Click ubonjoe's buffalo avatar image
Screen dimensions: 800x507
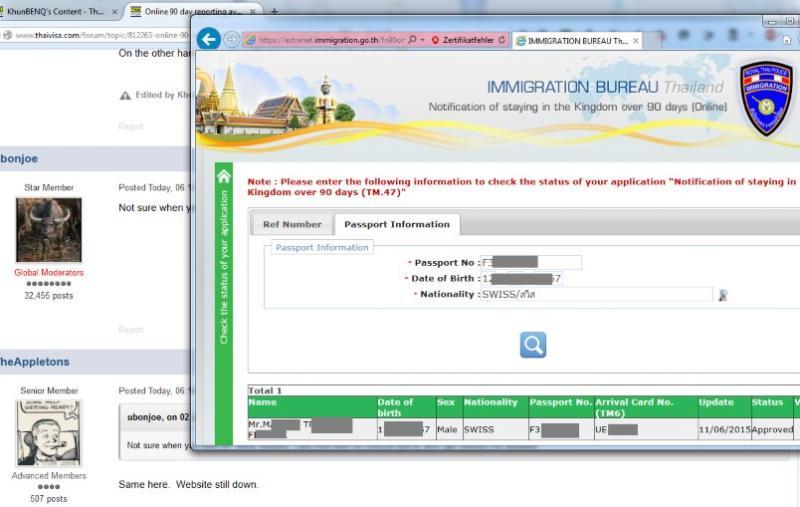point(49,230)
